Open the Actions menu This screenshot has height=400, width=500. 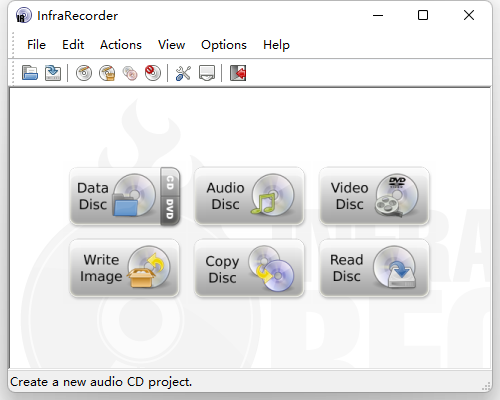point(121,45)
